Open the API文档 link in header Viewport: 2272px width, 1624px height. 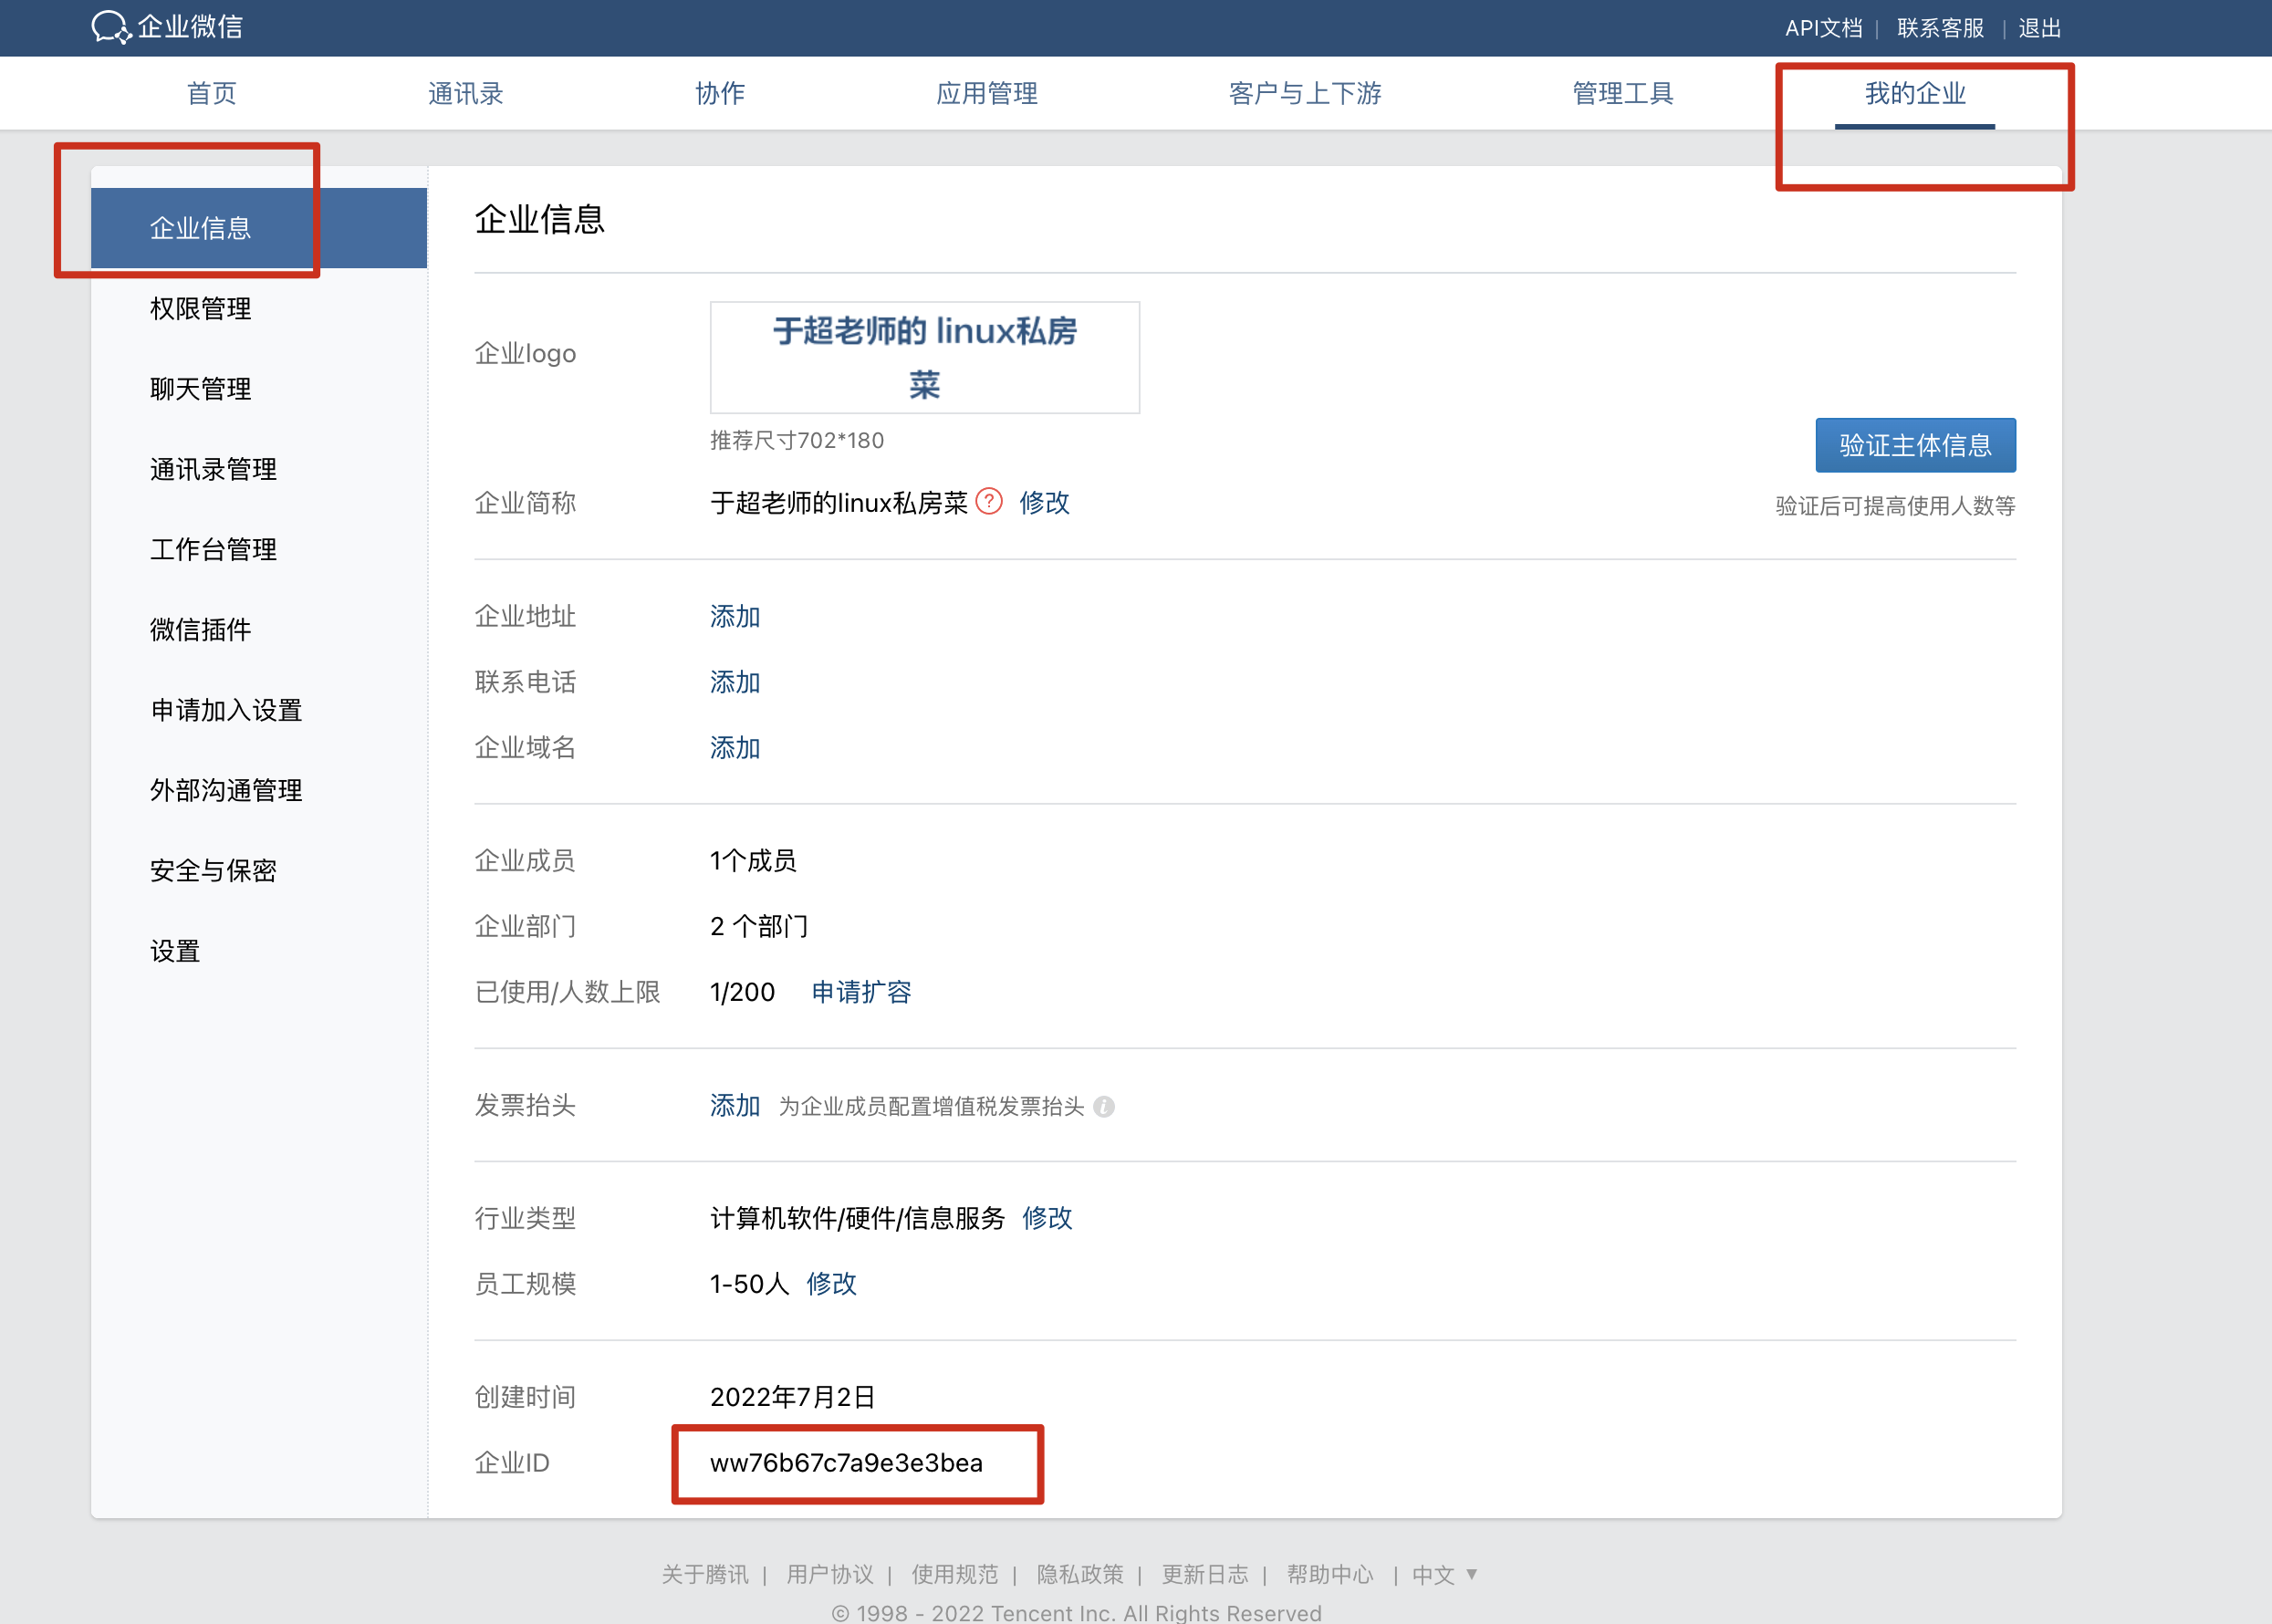(x=1822, y=28)
